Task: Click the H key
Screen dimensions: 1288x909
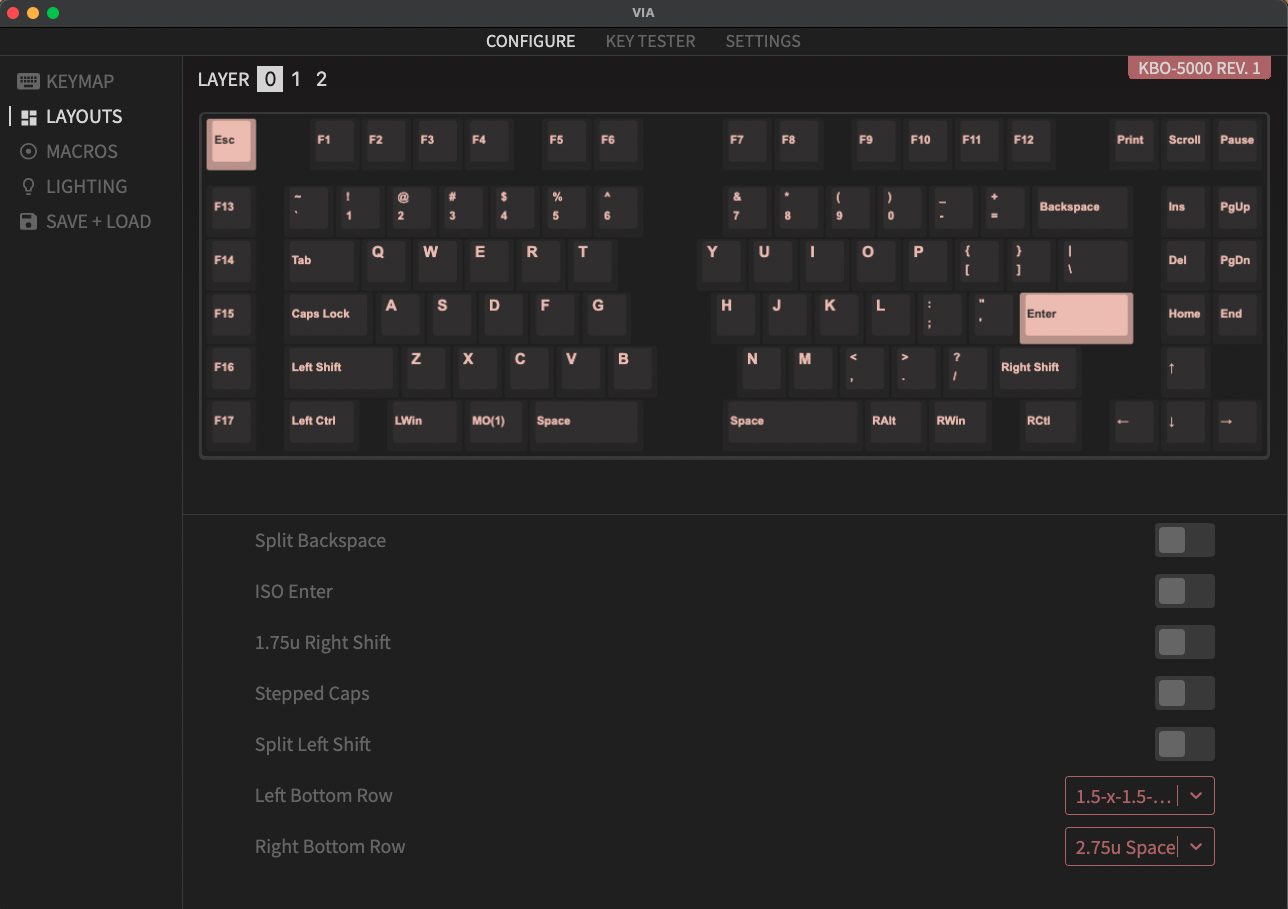Action: (734, 318)
